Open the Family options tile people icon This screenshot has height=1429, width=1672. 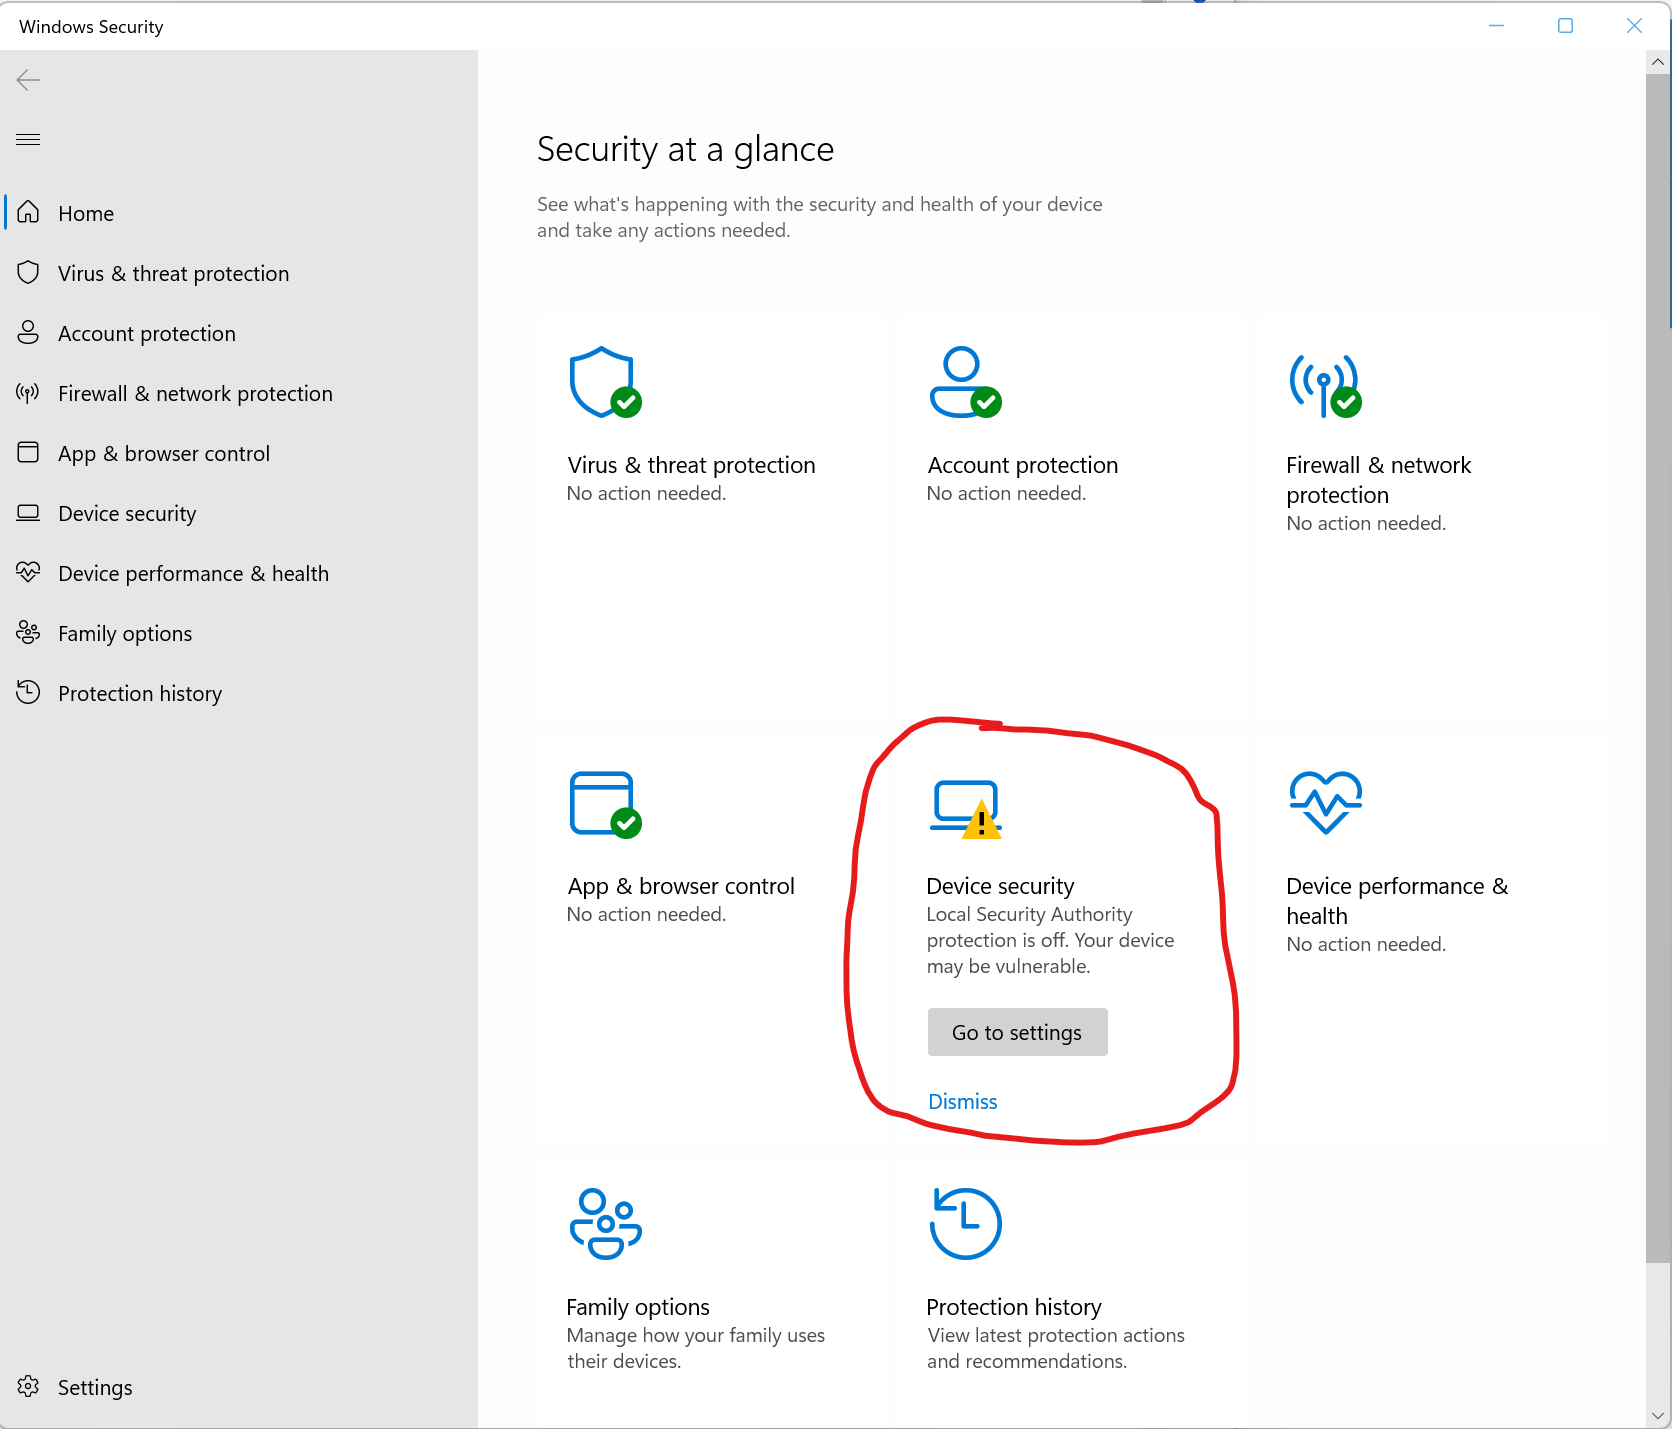(x=605, y=1224)
